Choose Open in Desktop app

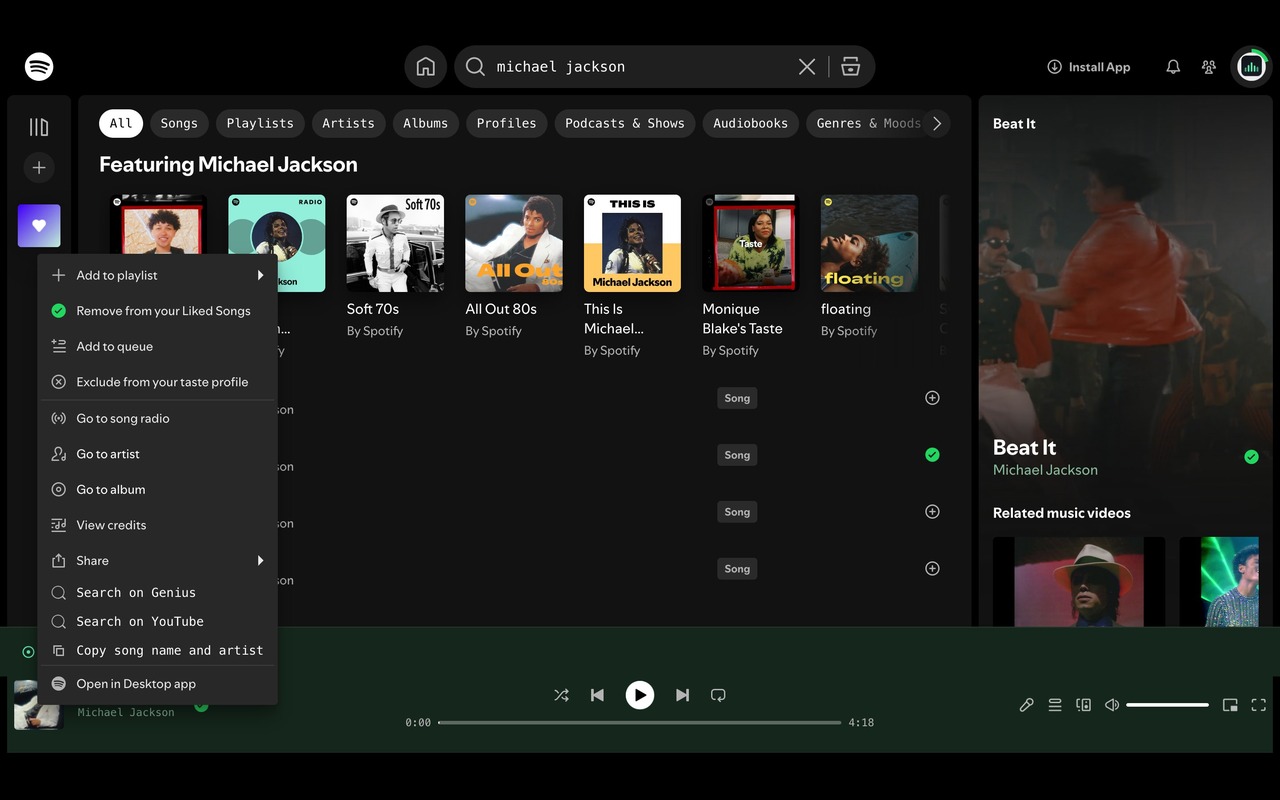(157, 684)
